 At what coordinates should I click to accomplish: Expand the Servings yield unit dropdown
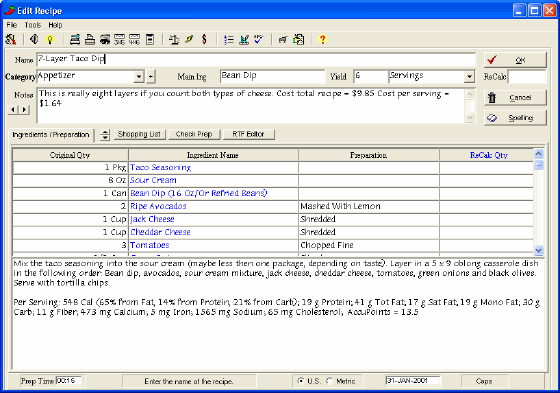(469, 76)
